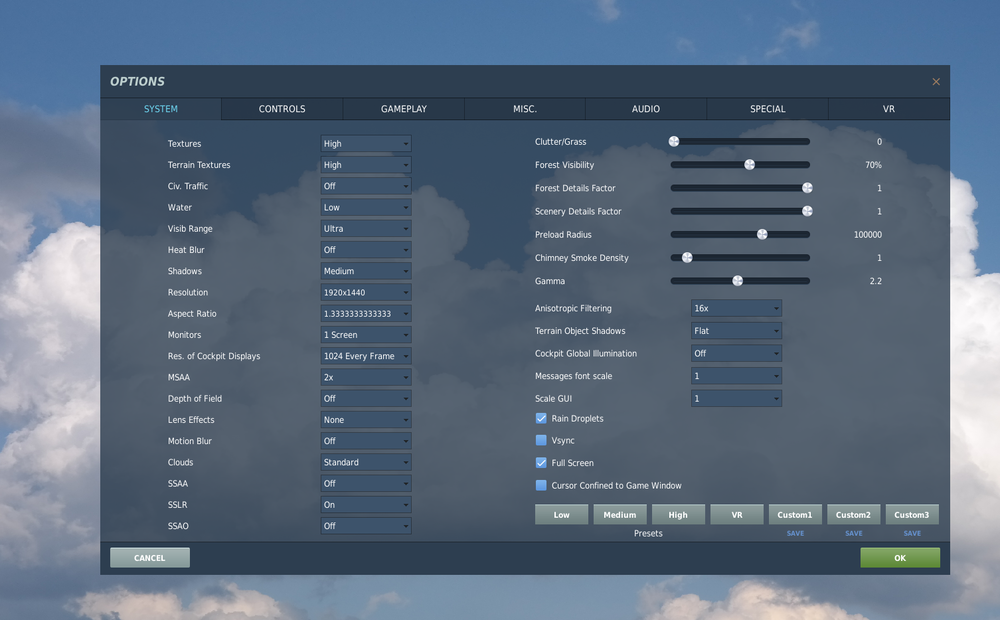Apply the High preset
The width and height of the screenshot is (1000, 620).
coord(678,515)
